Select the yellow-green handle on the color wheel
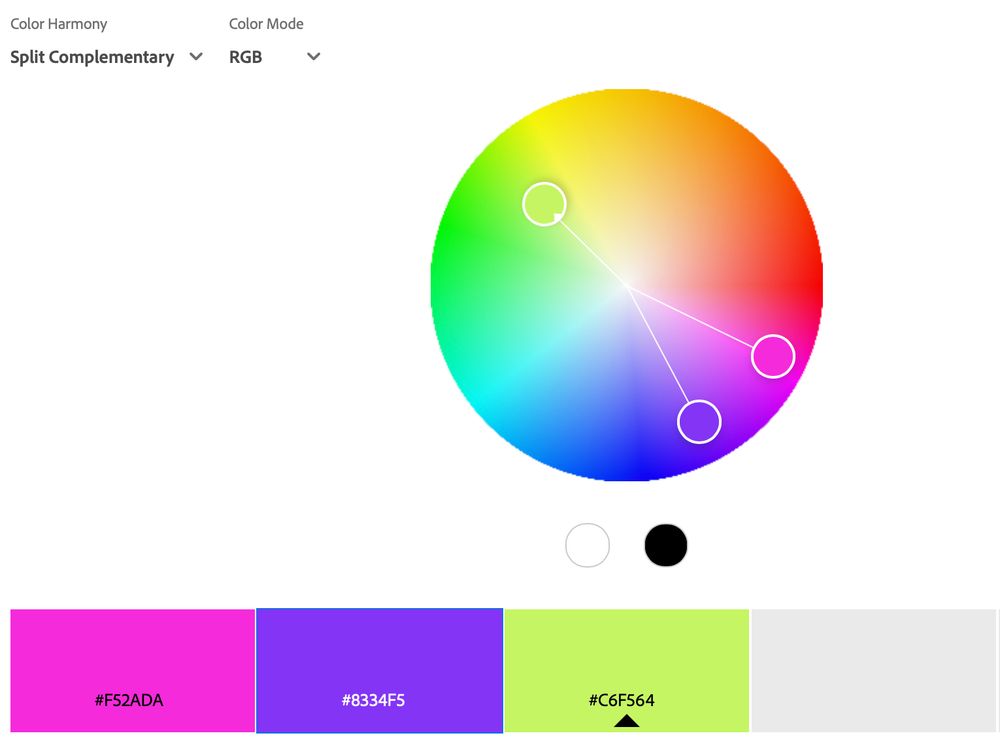The height and width of the screenshot is (739, 1000). pos(544,204)
